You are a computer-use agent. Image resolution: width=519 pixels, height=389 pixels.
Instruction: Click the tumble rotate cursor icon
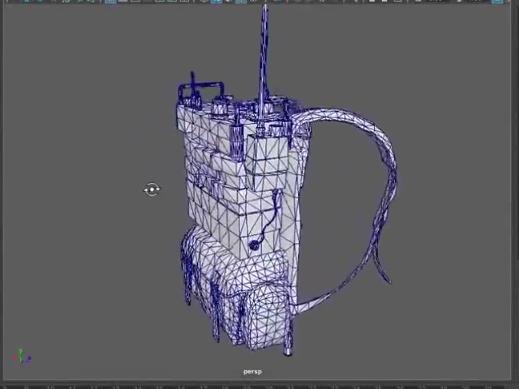152,190
